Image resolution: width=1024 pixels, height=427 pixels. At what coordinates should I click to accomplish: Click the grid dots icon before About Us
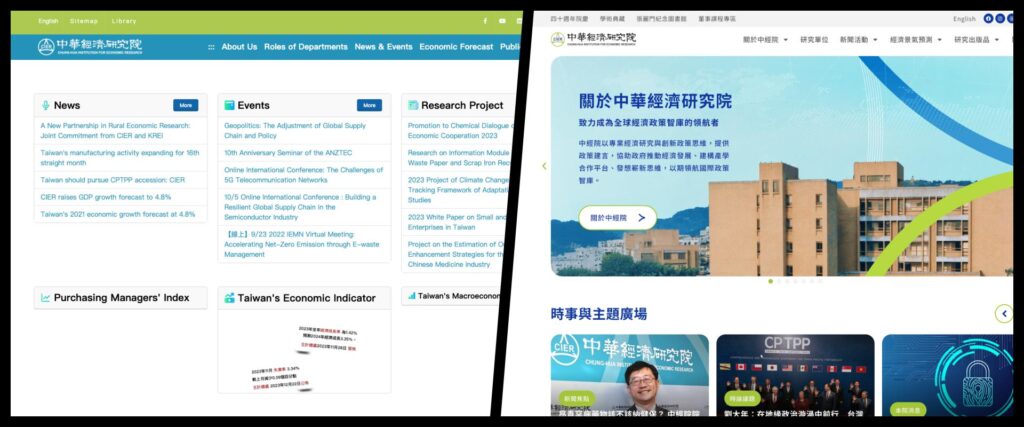[211, 47]
